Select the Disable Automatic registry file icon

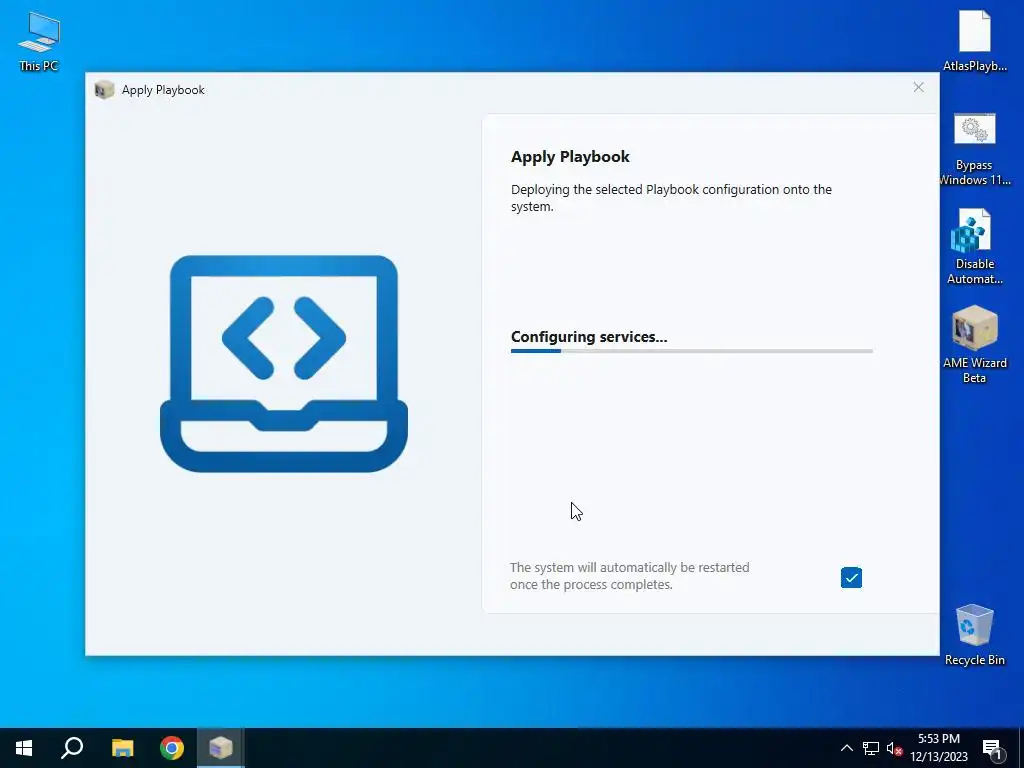point(974,247)
